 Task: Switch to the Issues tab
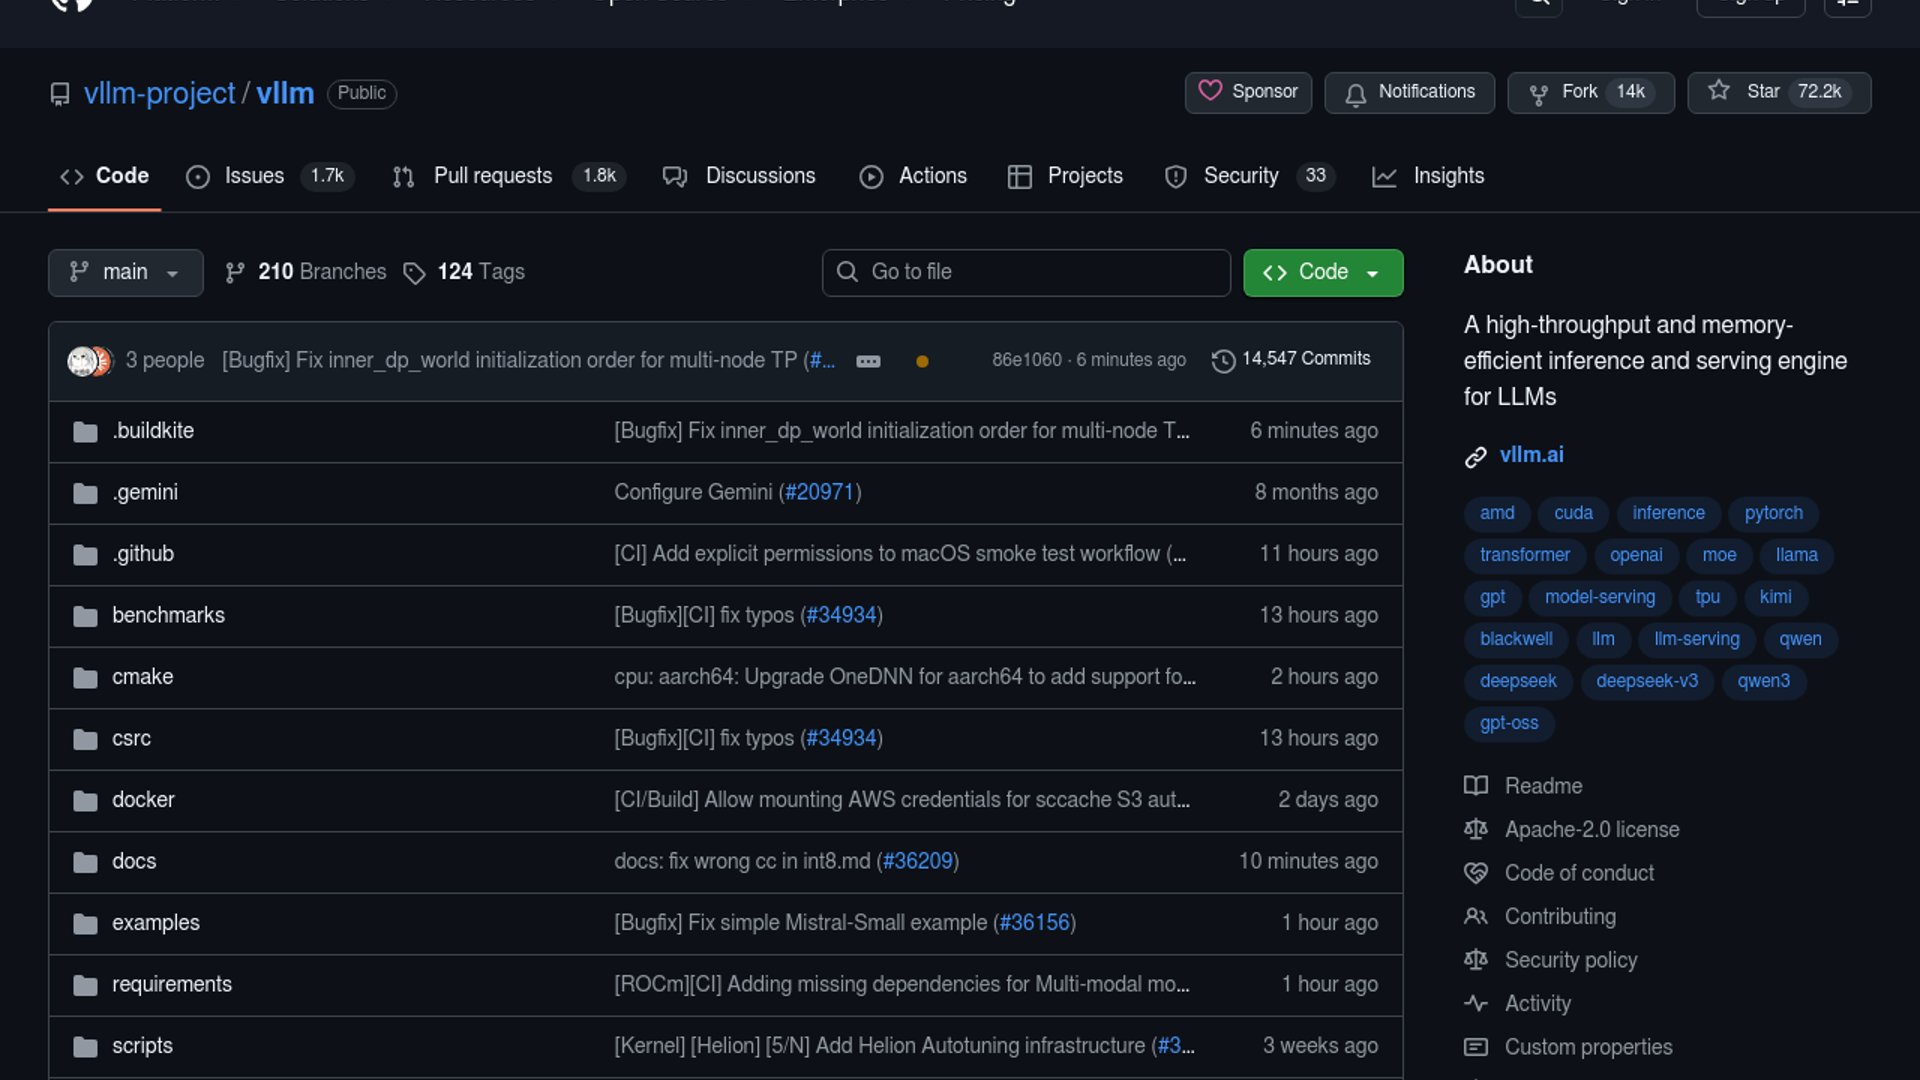point(254,176)
